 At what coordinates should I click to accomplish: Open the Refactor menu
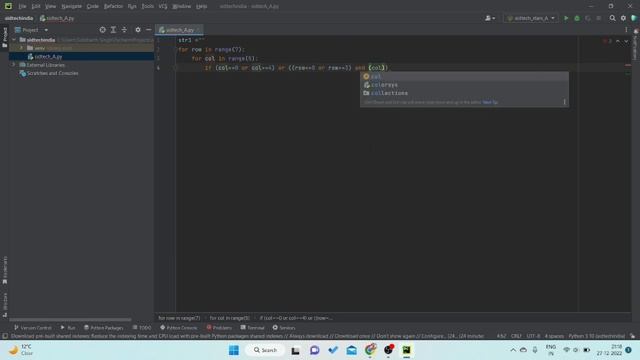point(113,6)
